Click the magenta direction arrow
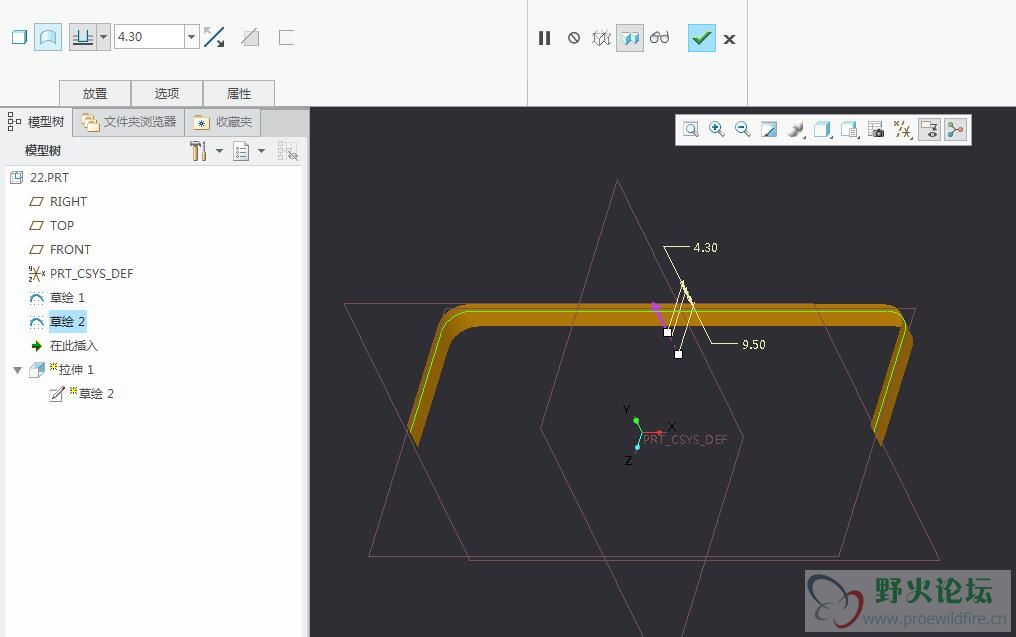The width and height of the screenshot is (1016, 637). pyautogui.click(x=659, y=314)
